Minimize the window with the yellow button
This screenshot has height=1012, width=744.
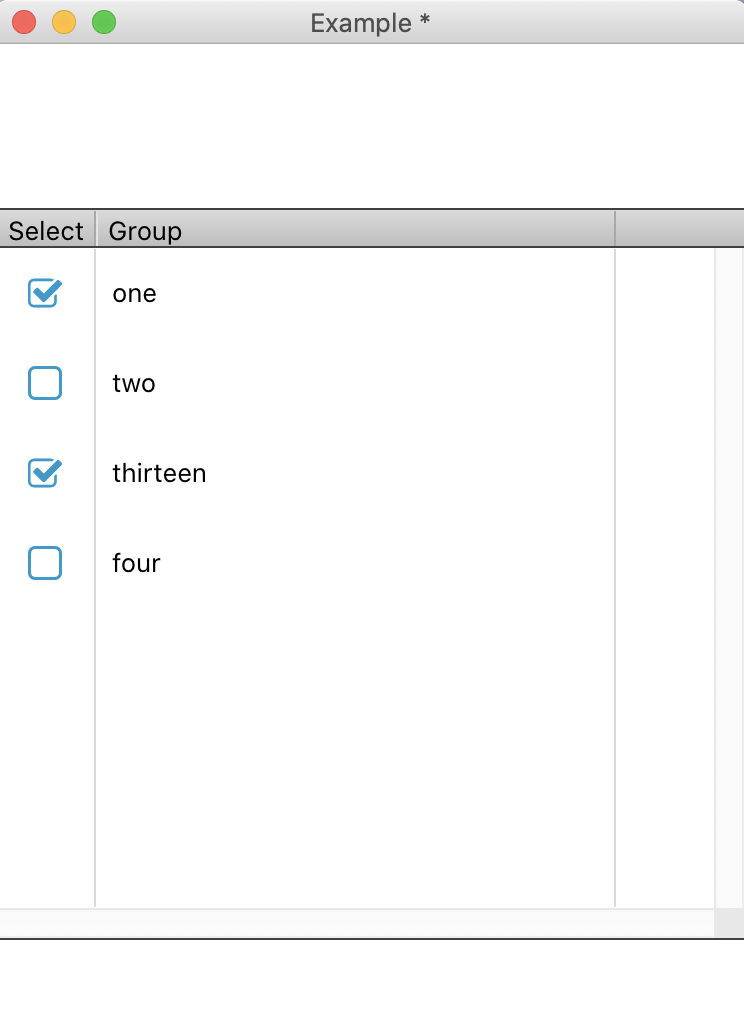click(64, 22)
